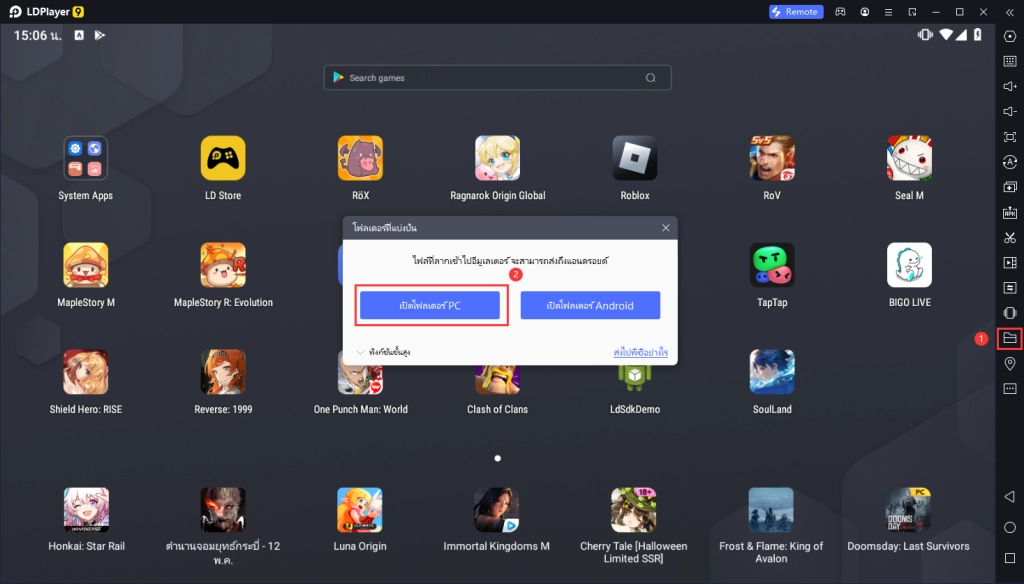Open the three-dots more tools sidebar button
Image resolution: width=1024 pixels, height=584 pixels.
point(1009,389)
